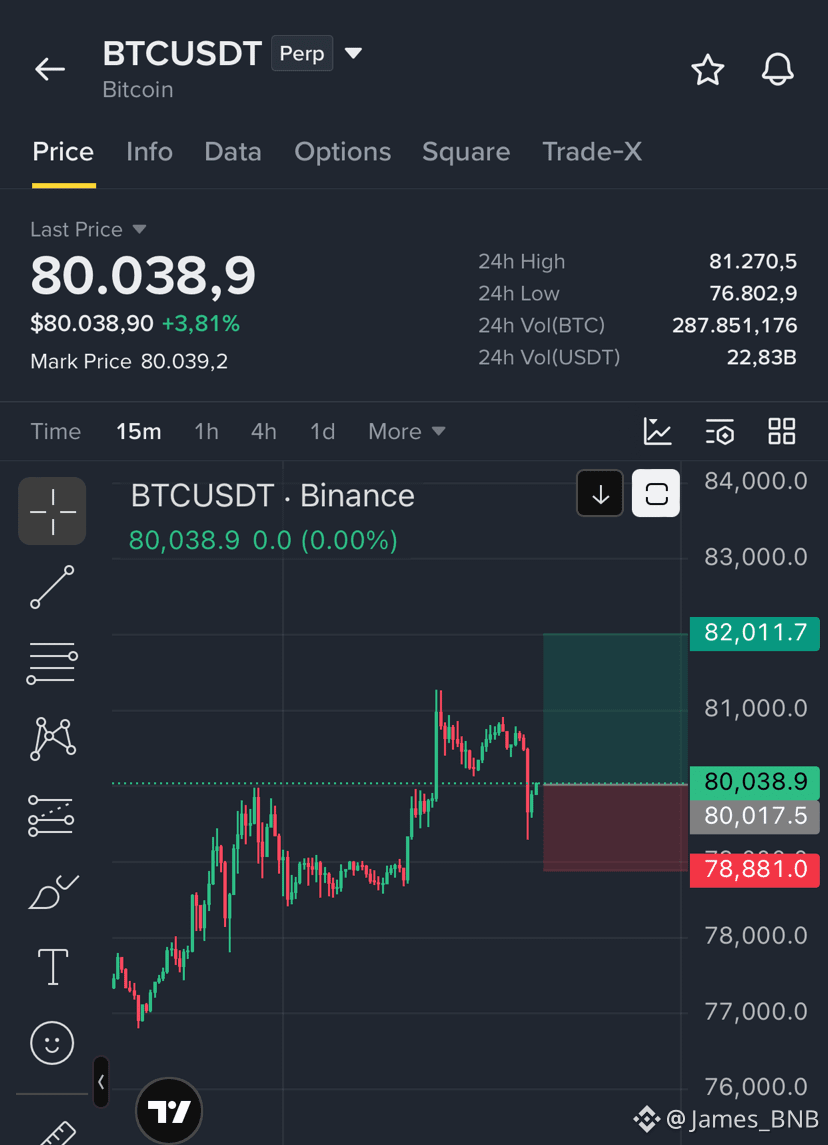Open the grid layout icon

click(781, 431)
